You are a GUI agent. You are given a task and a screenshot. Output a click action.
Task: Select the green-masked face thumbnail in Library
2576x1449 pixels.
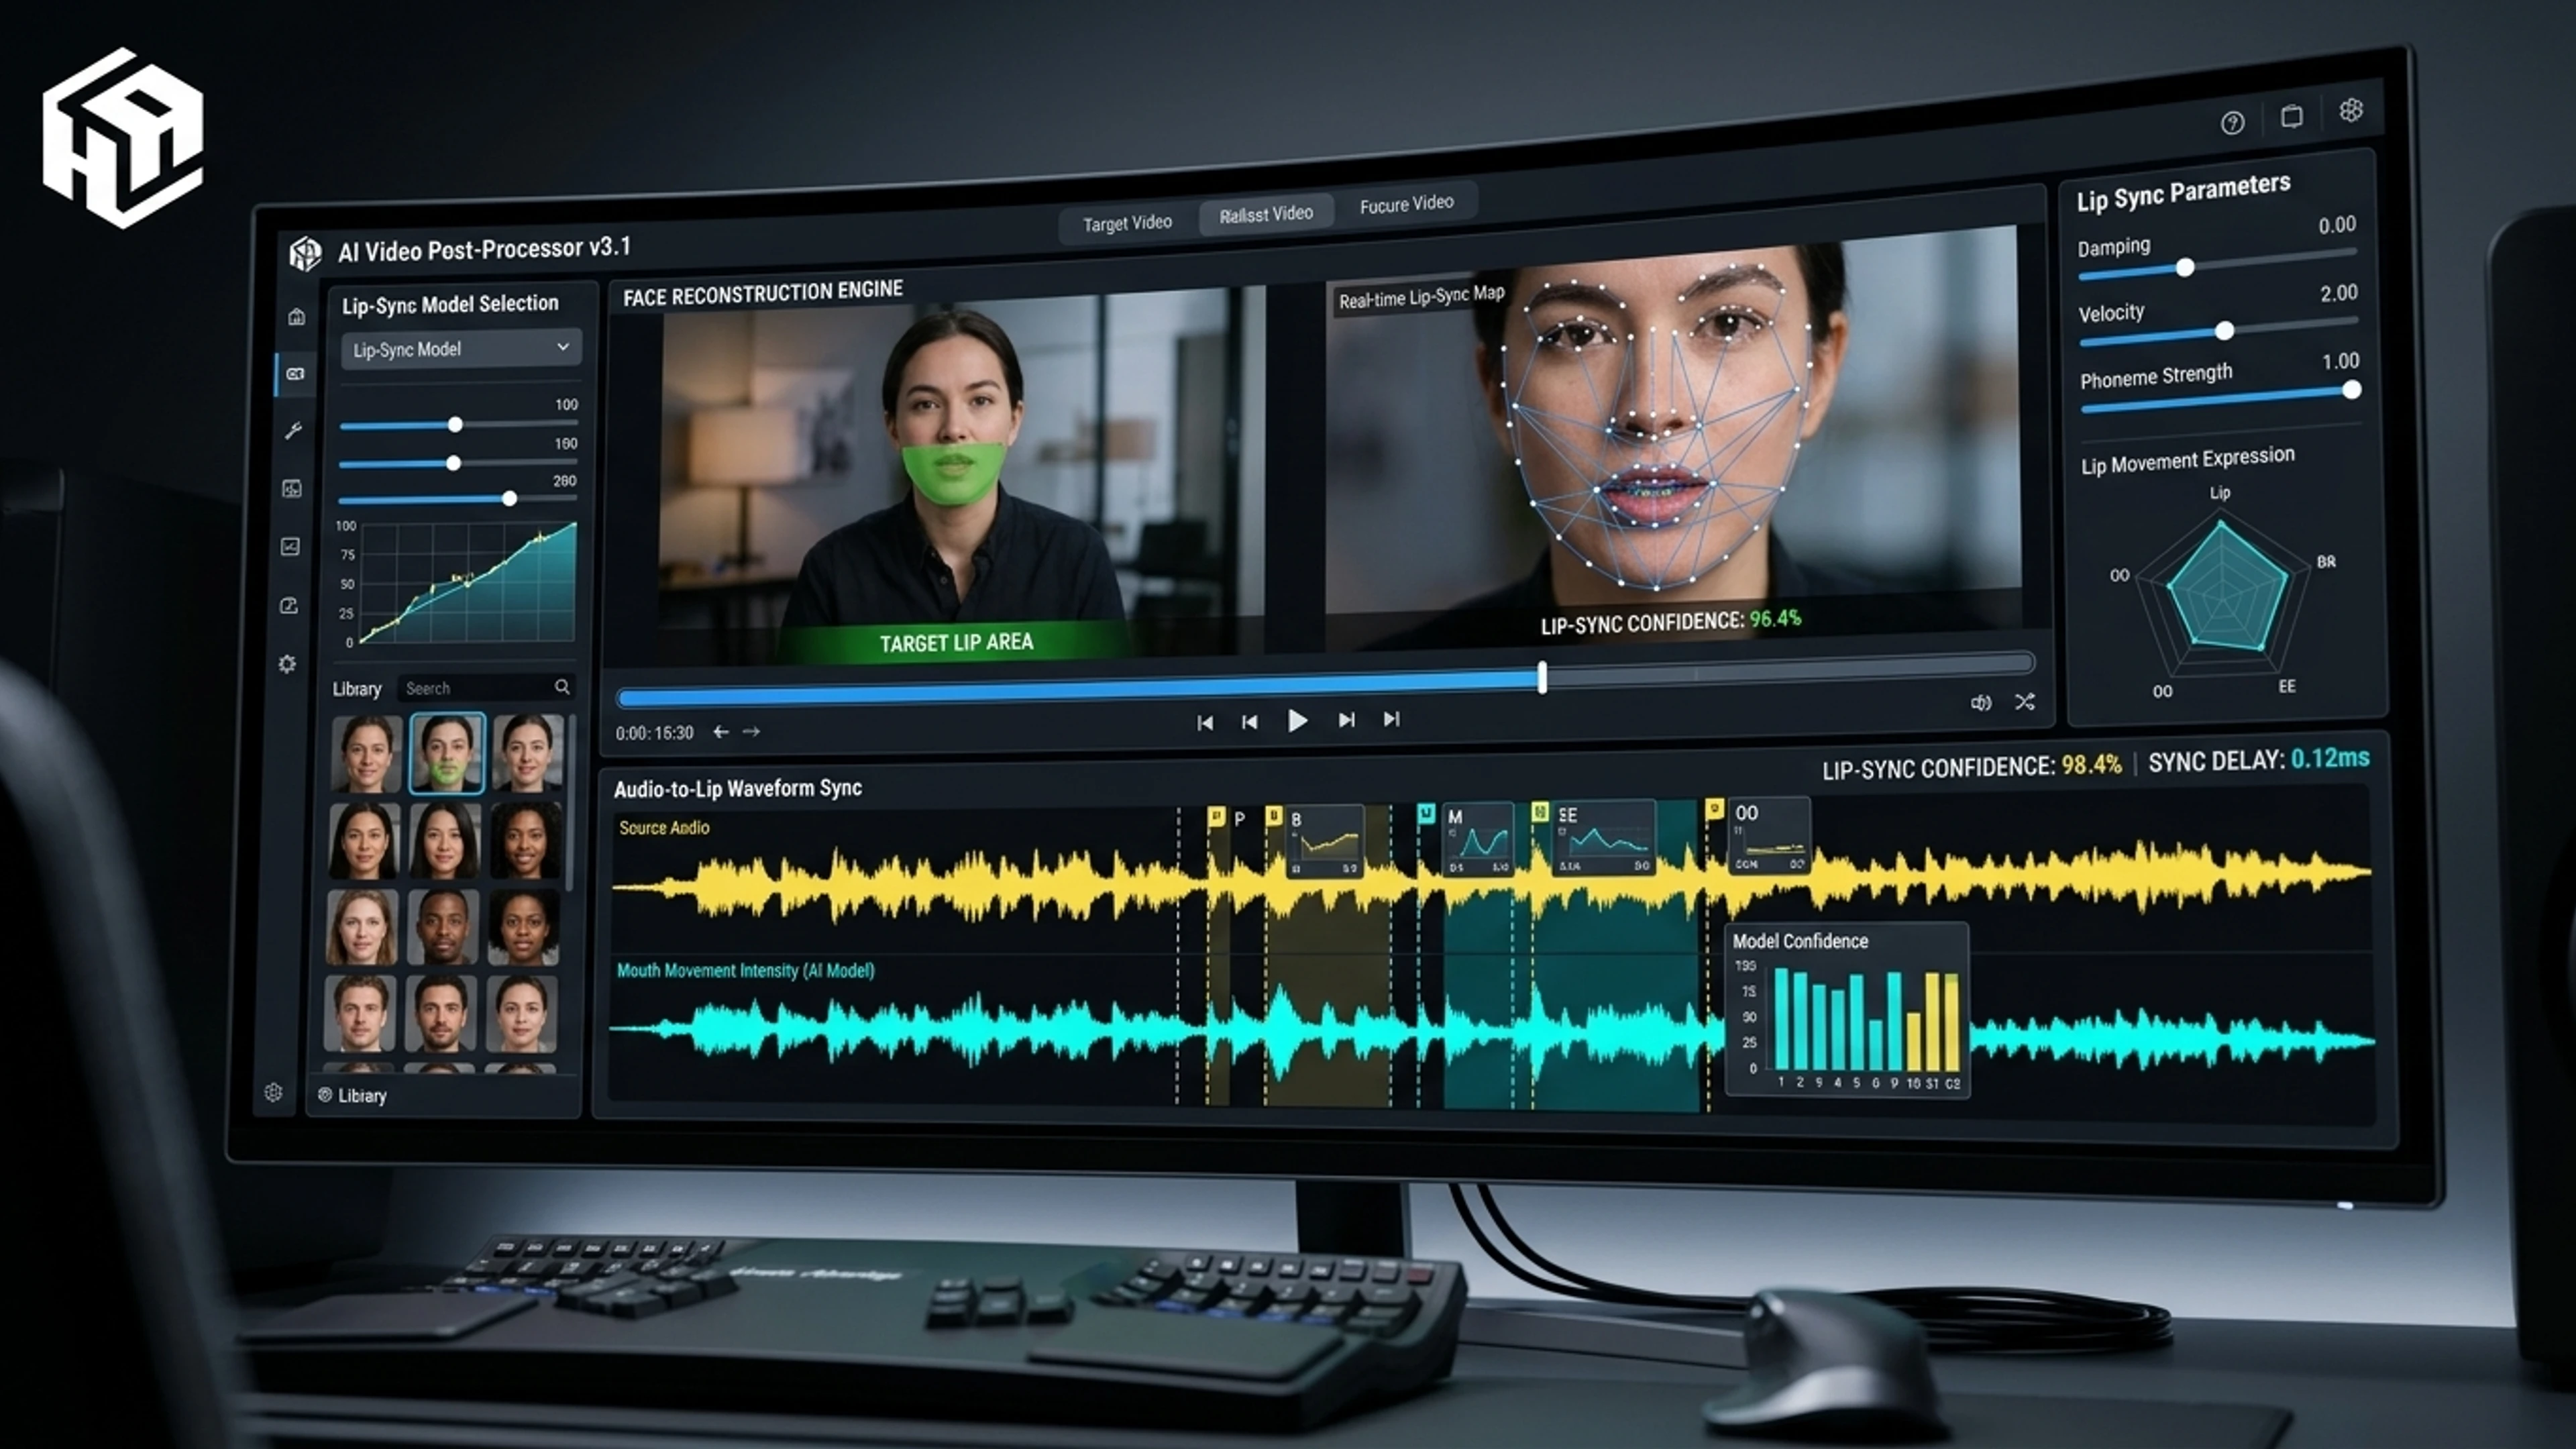click(x=446, y=753)
